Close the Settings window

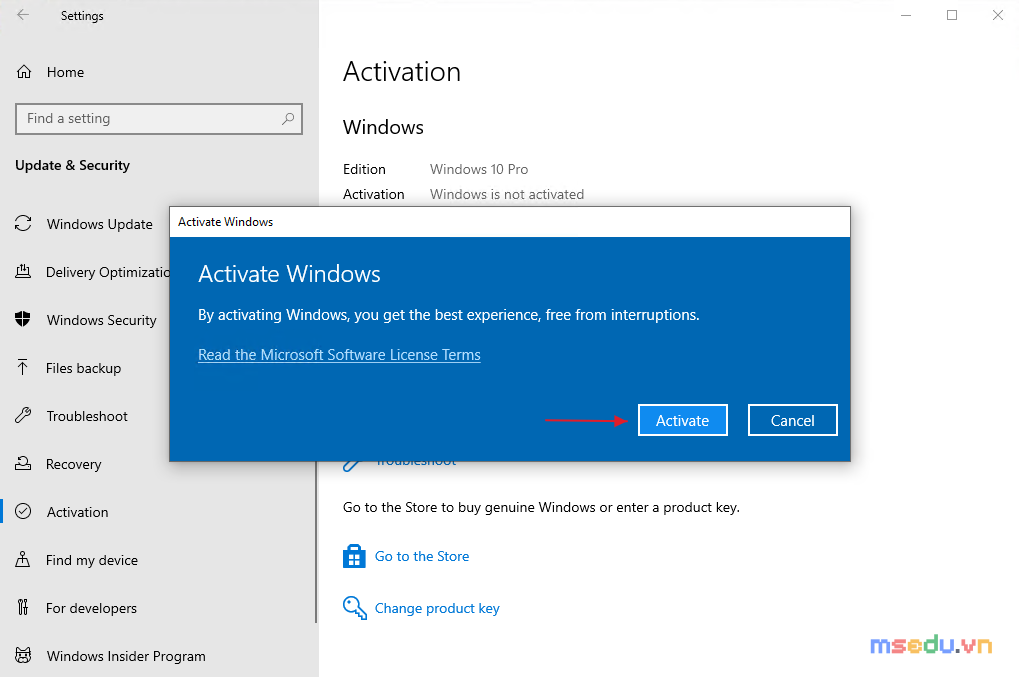(998, 15)
